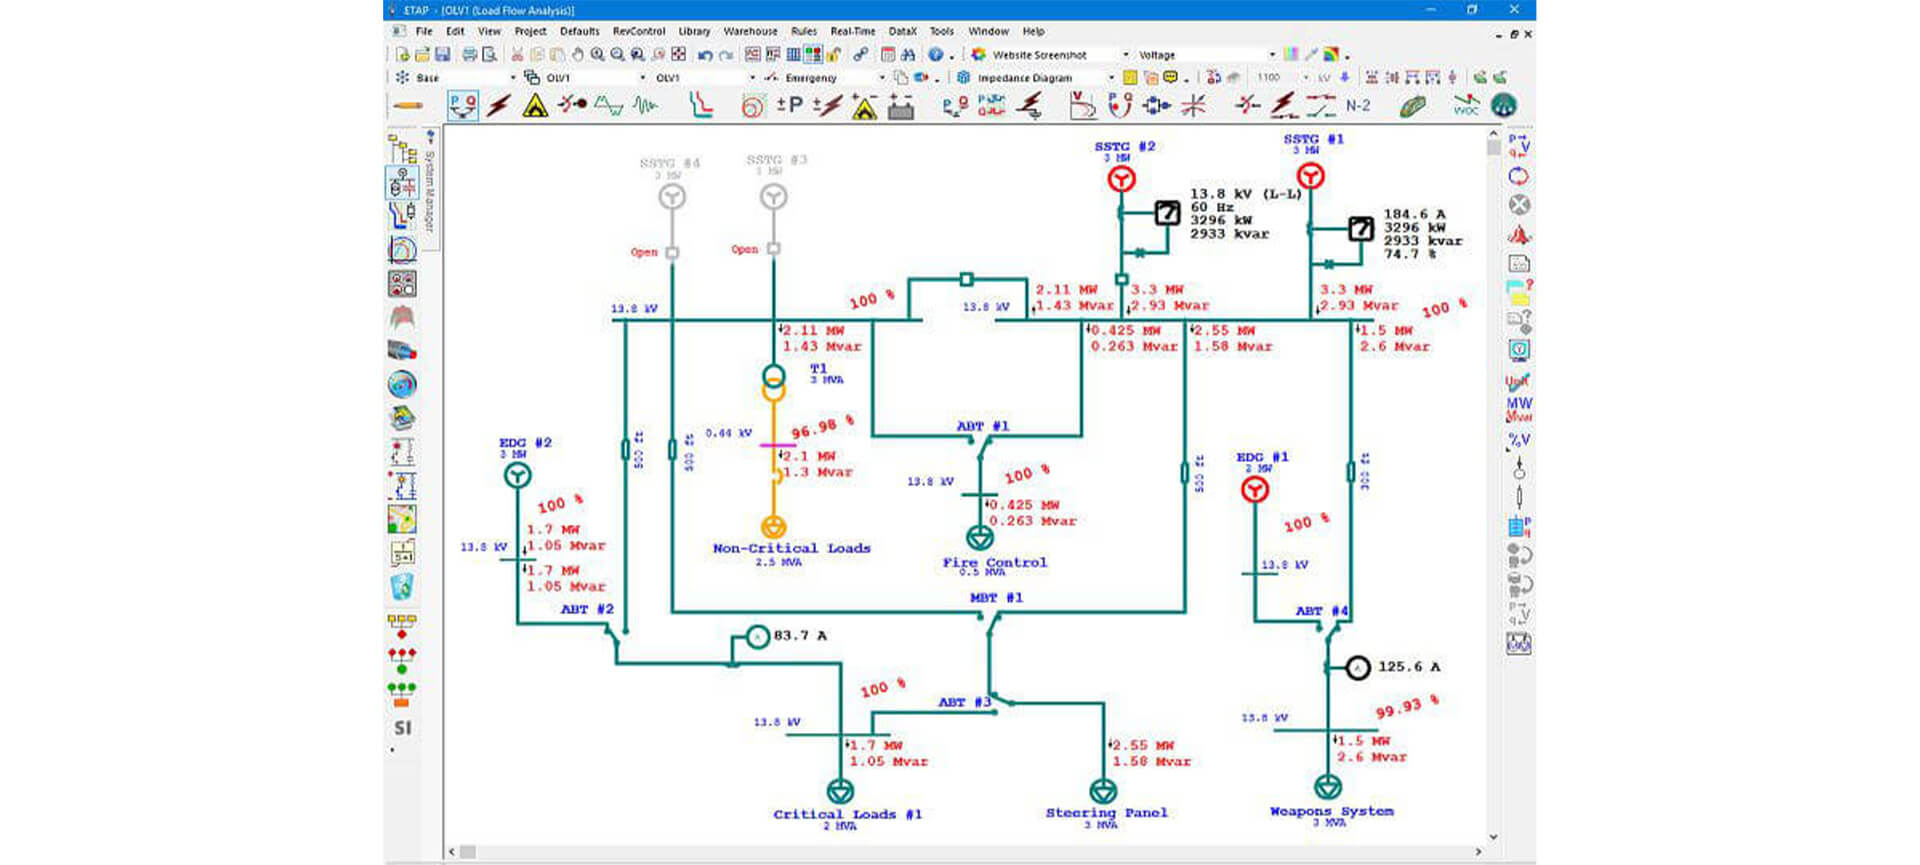This screenshot has height=865, width=1920.
Task: Click the open breaker under SSTG #3
Action: pos(773,249)
